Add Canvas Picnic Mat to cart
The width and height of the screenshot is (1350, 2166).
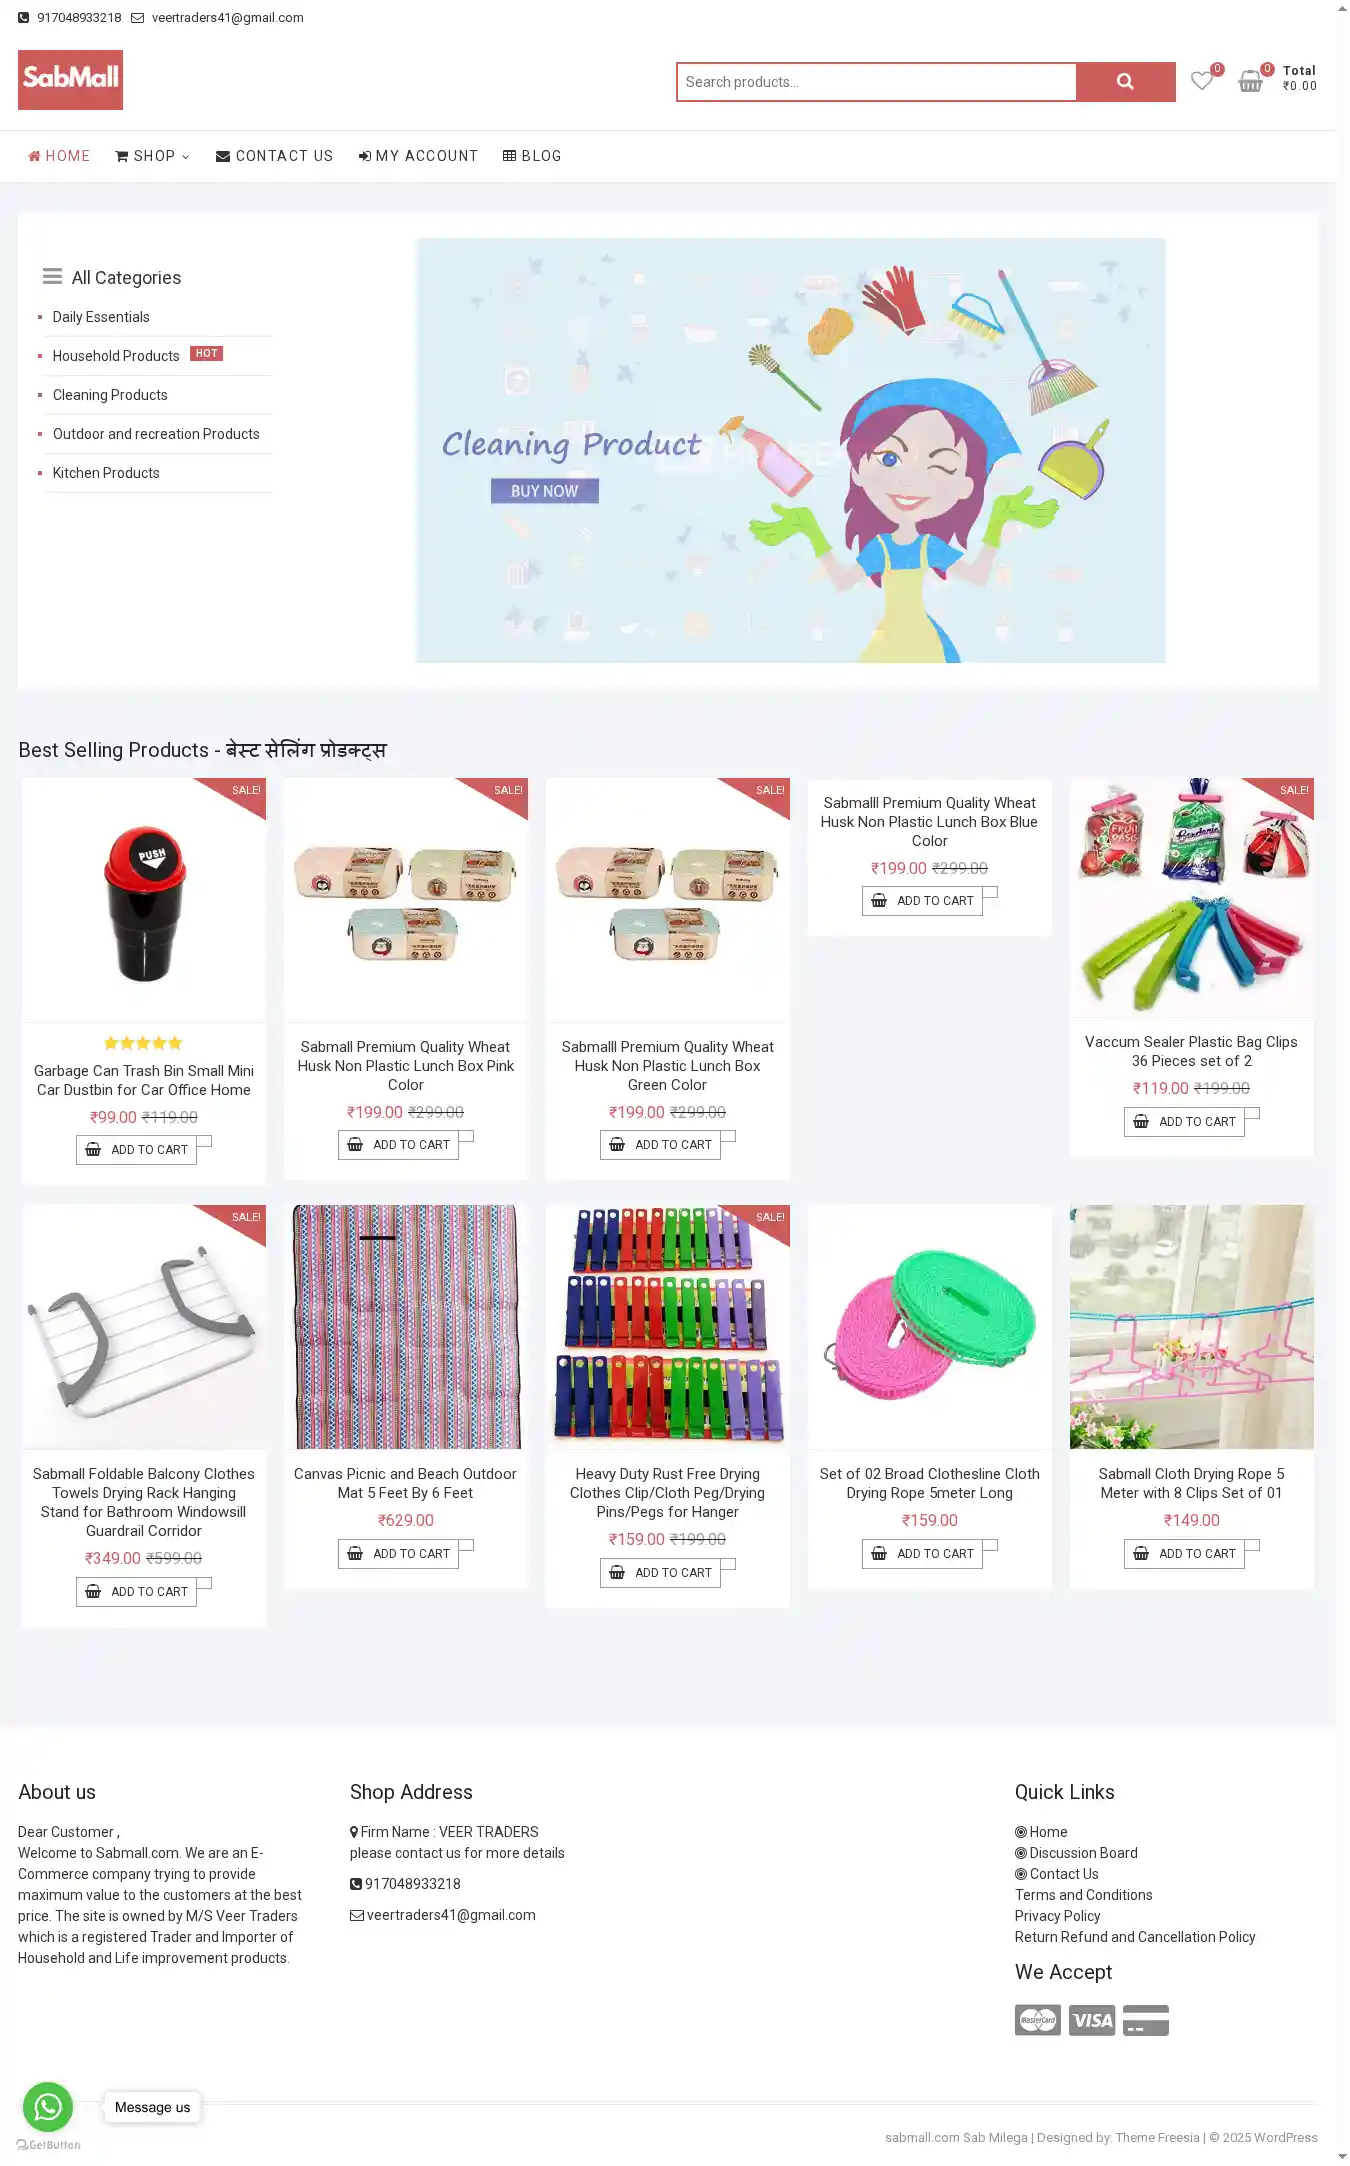(x=398, y=1554)
